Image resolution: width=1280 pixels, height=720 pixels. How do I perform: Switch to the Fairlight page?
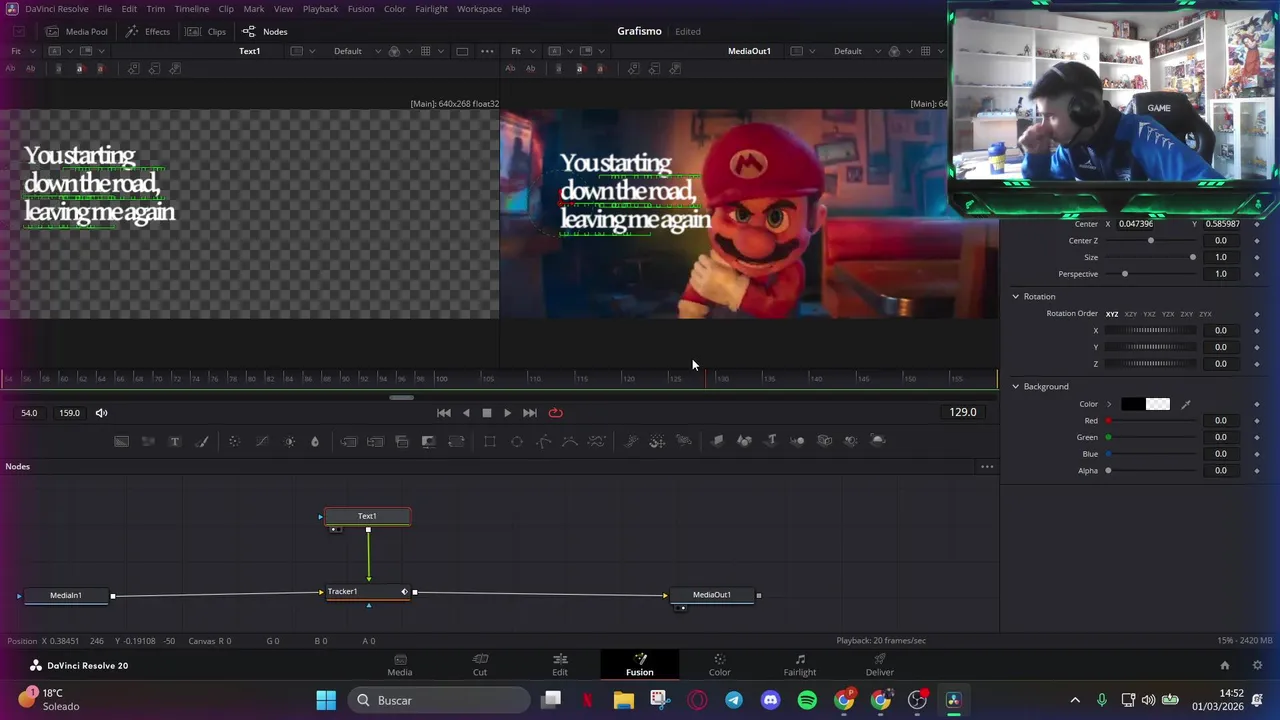(800, 665)
